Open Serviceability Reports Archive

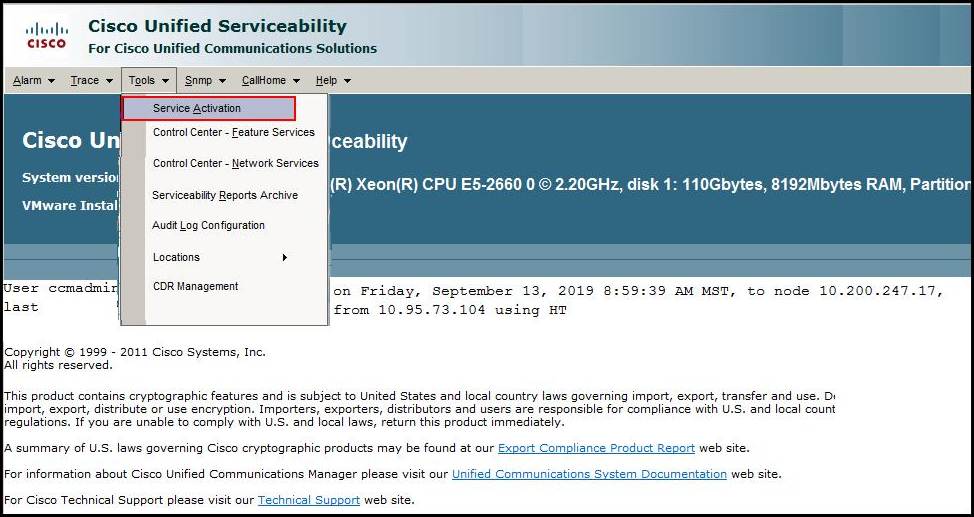pyautogui.click(x=225, y=195)
